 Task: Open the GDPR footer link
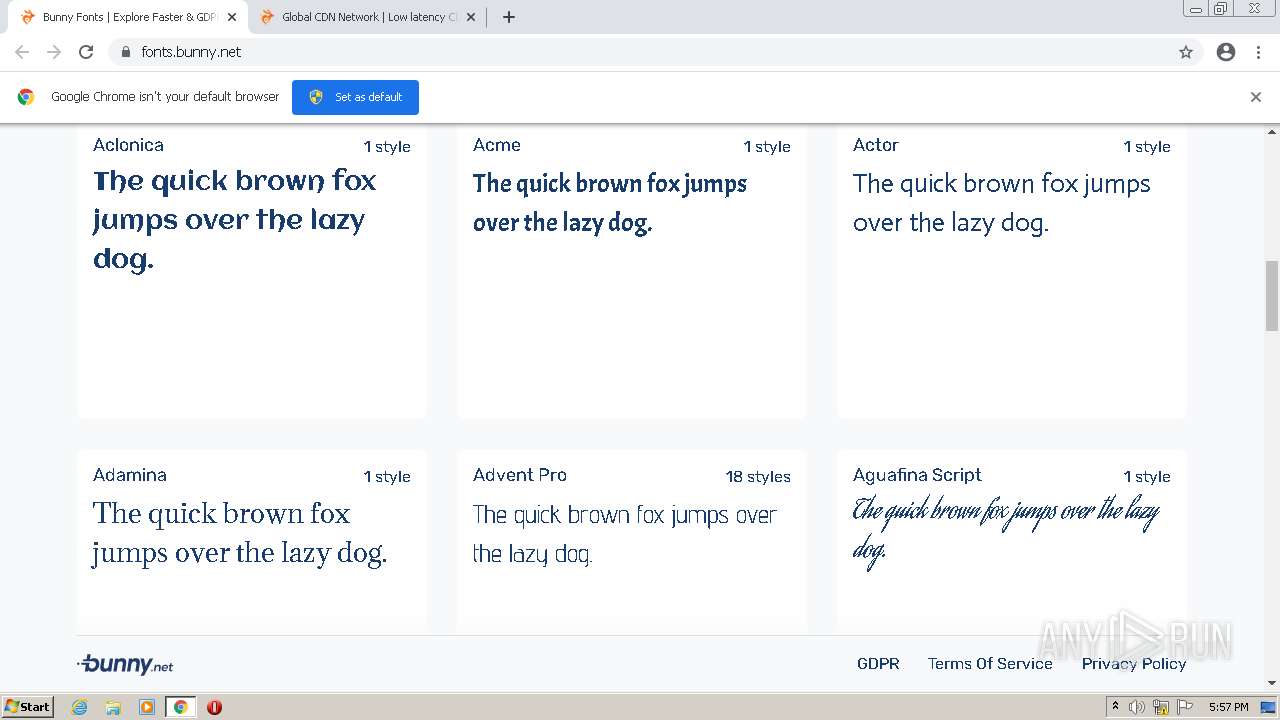click(x=878, y=663)
